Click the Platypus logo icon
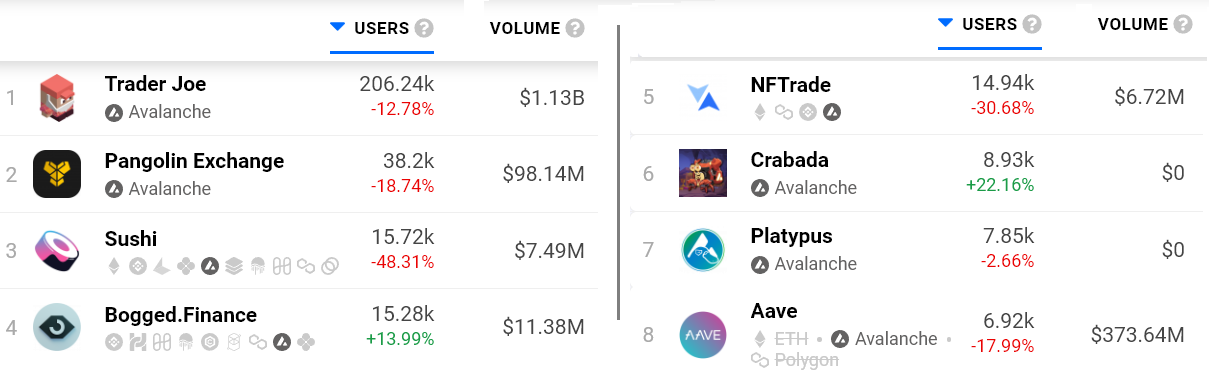Viewport: 1209px width, 378px height. 703,250
